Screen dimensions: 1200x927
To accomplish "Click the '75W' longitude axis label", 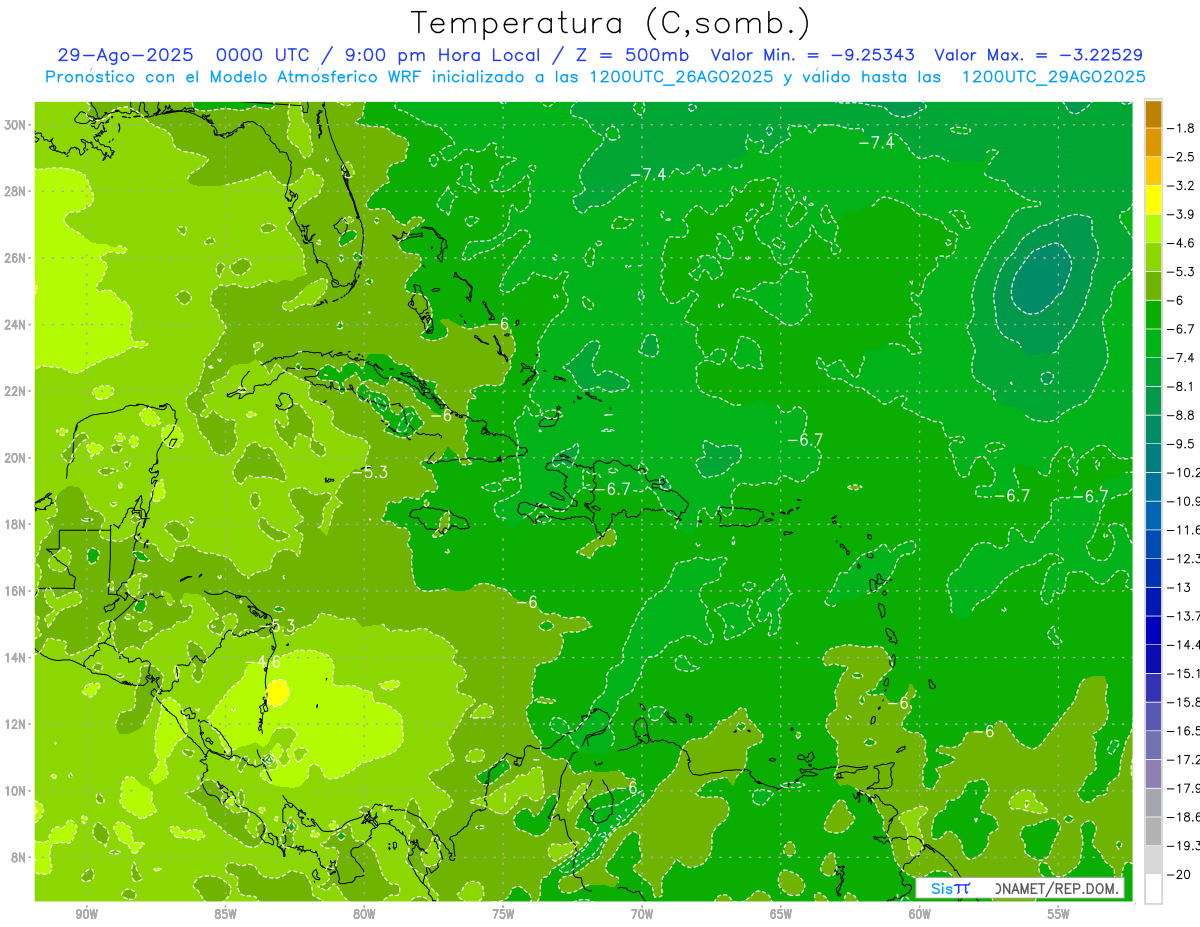I will (503, 914).
